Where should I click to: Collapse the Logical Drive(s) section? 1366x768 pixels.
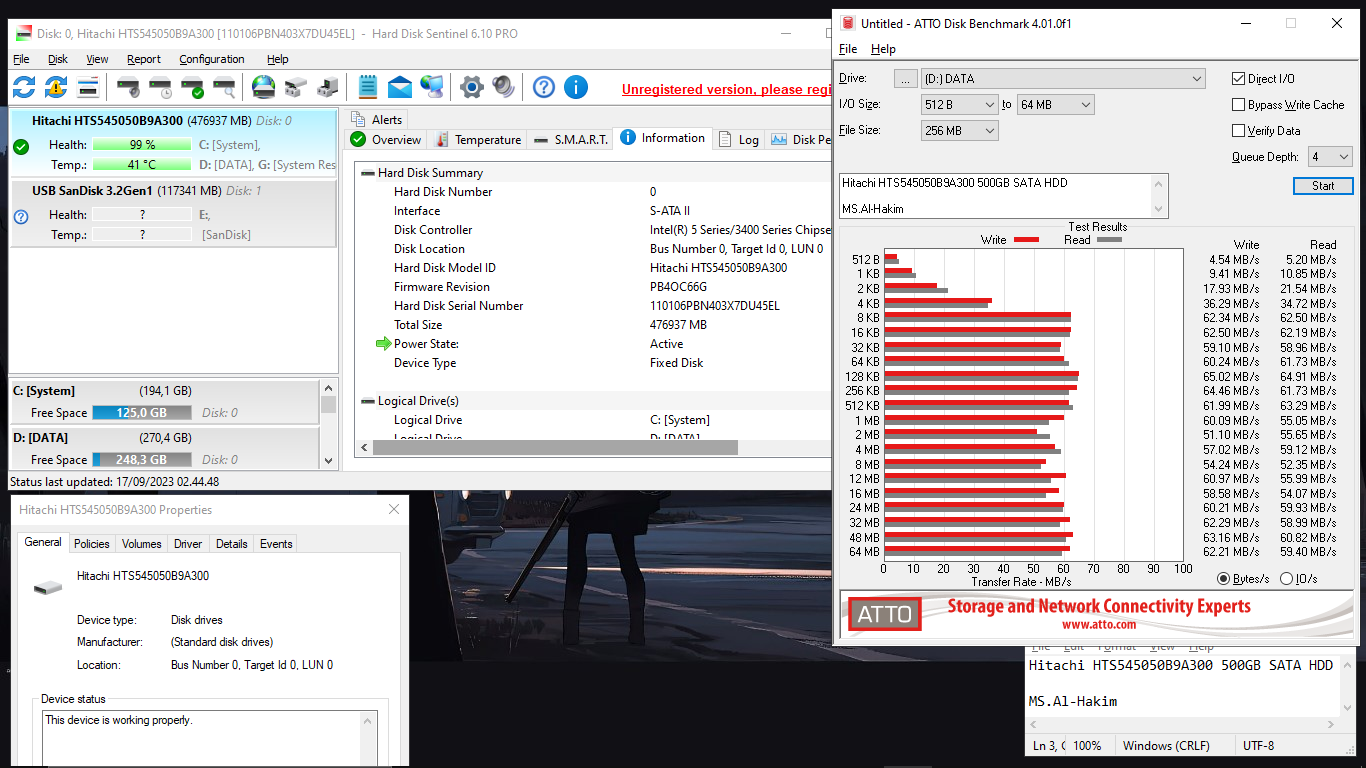coord(368,401)
